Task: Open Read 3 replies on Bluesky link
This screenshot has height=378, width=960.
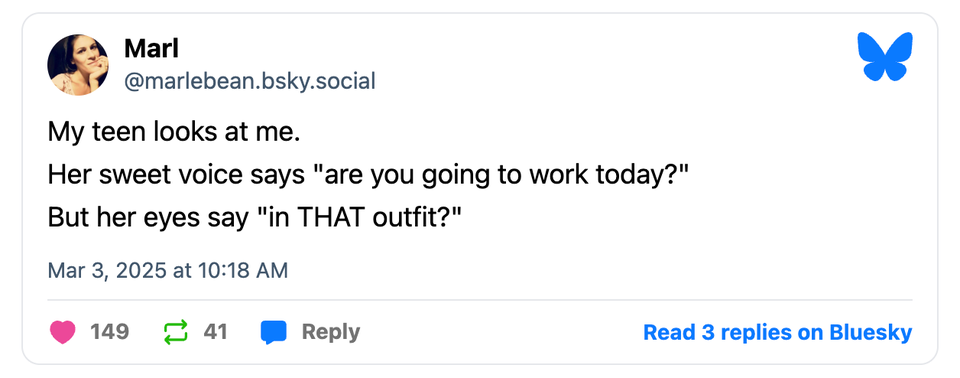Action: pyautogui.click(x=778, y=332)
